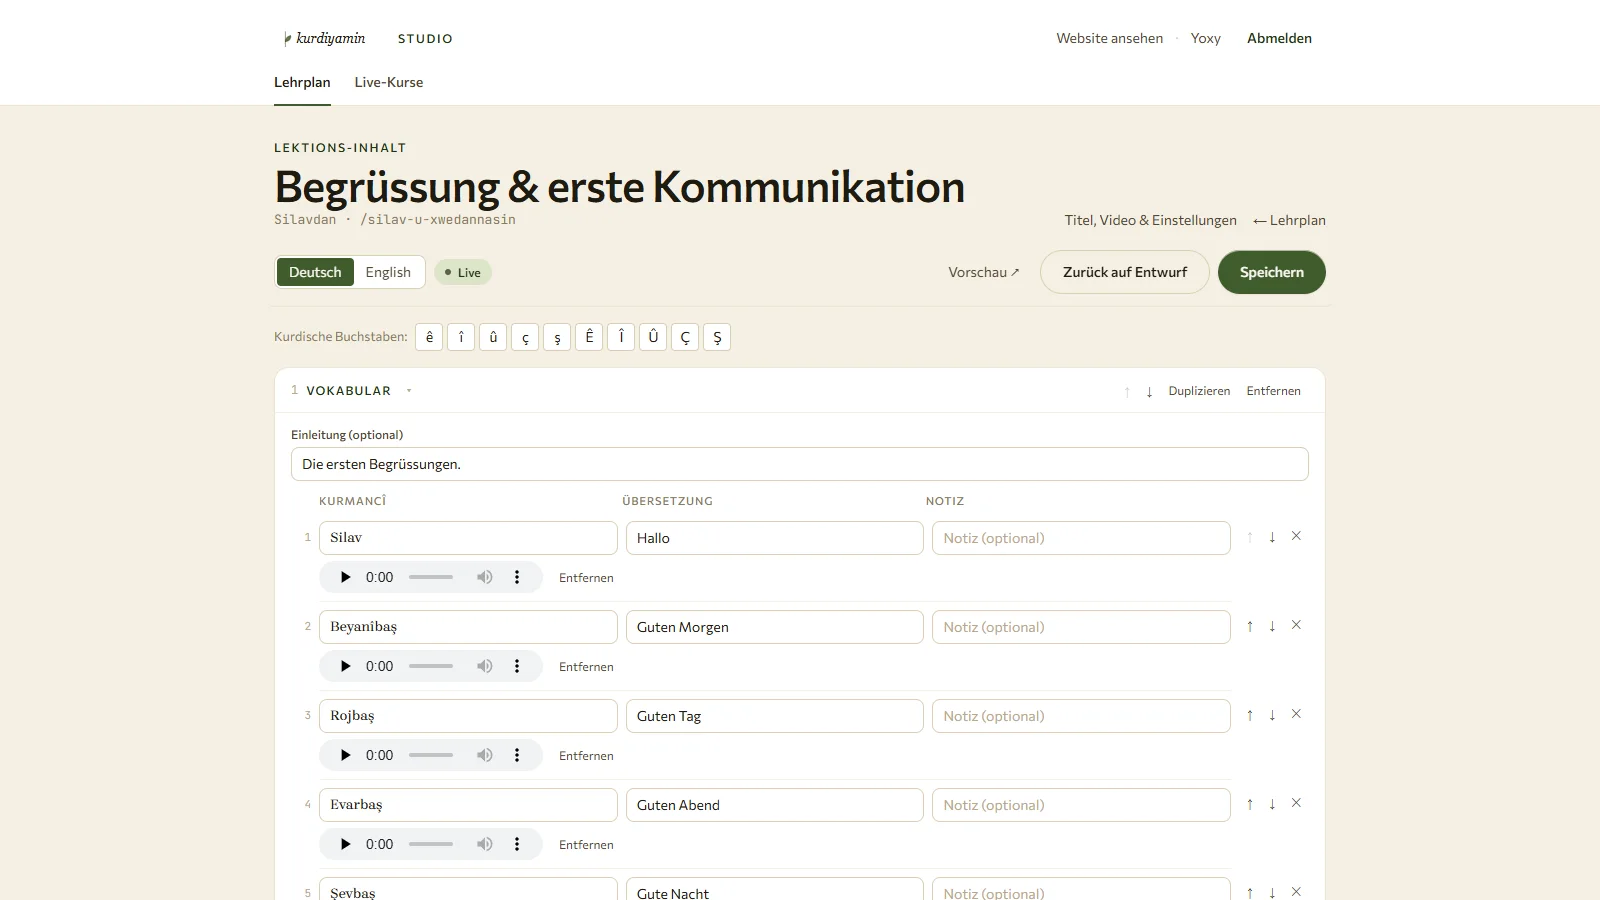
Task: Remove audio from the Rojbaş row
Action: click(x=586, y=756)
